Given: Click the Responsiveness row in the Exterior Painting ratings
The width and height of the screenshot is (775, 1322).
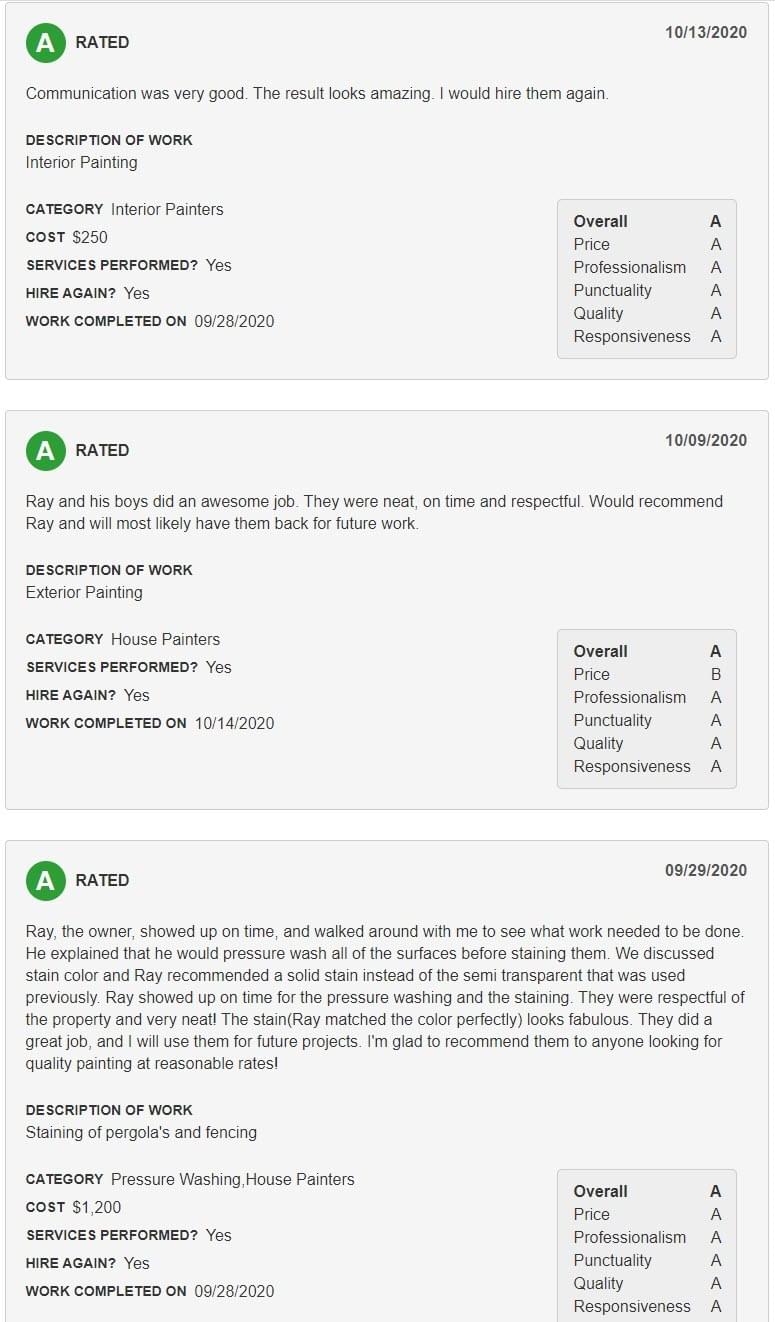Looking at the screenshot, I should tap(646, 766).
